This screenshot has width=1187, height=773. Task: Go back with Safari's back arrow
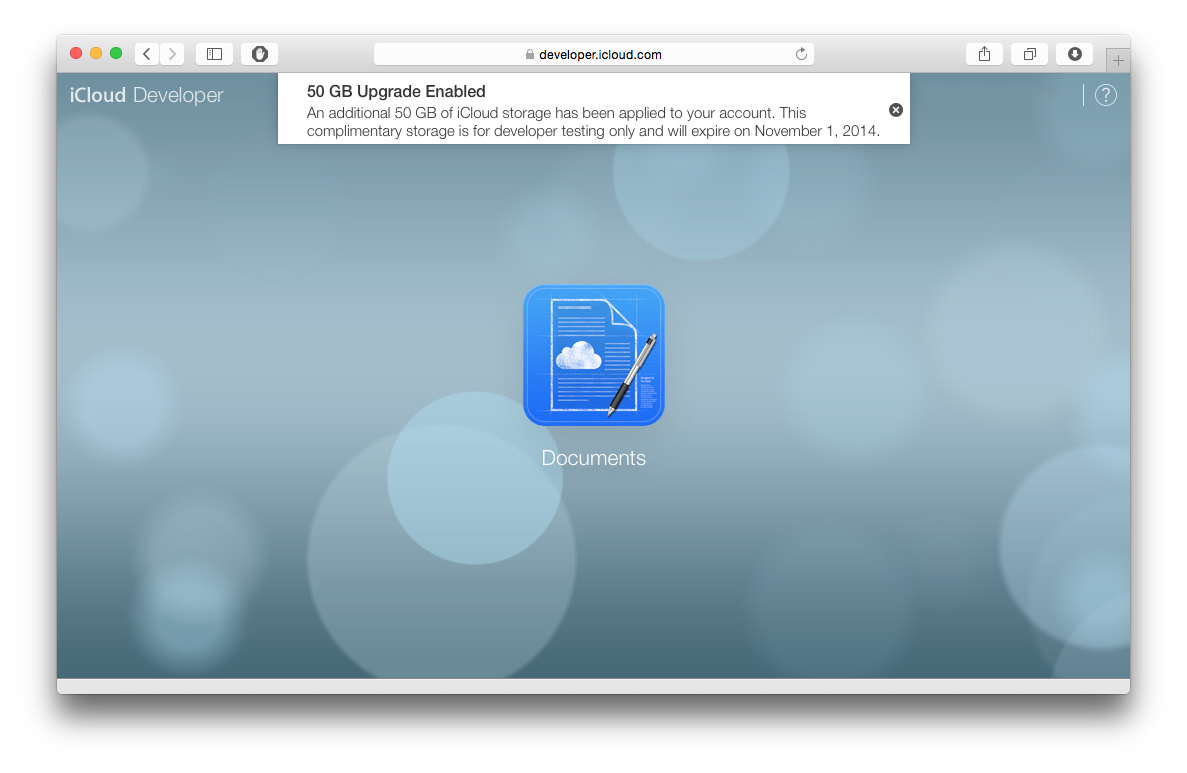coord(147,54)
